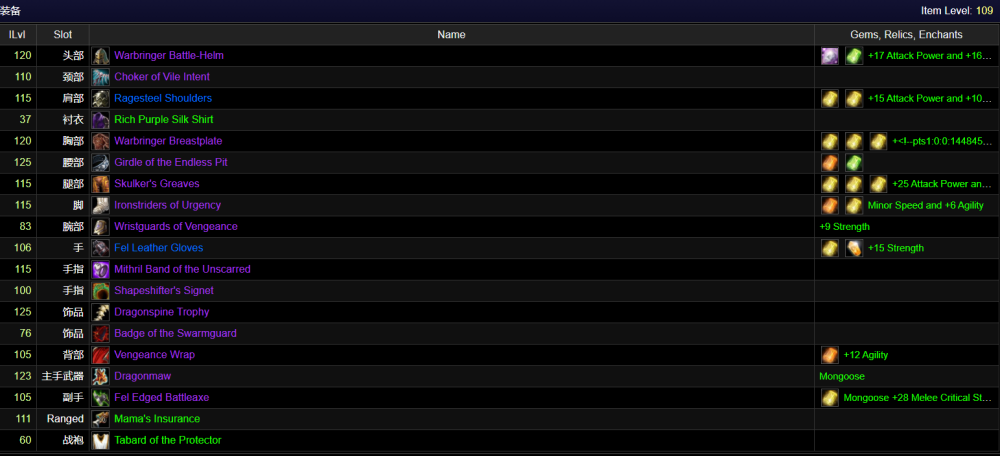1000x456 pixels.
Task: Click the '+15 Strength' enchant text
Action: pyautogui.click(x=895, y=248)
